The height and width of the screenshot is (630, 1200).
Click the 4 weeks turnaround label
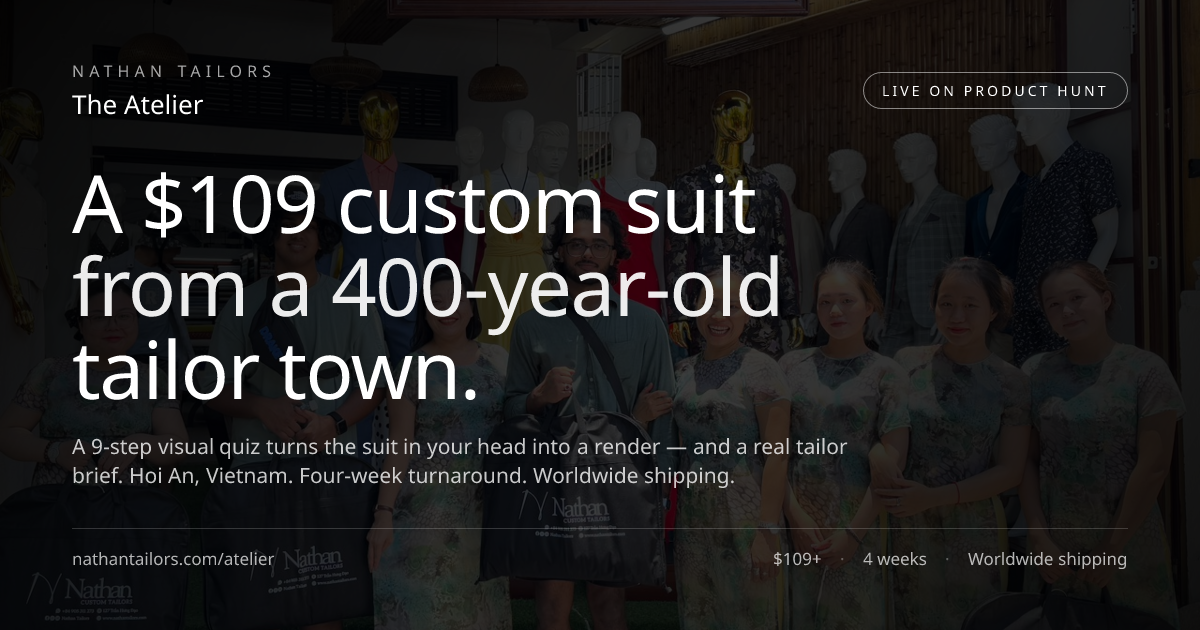point(895,559)
